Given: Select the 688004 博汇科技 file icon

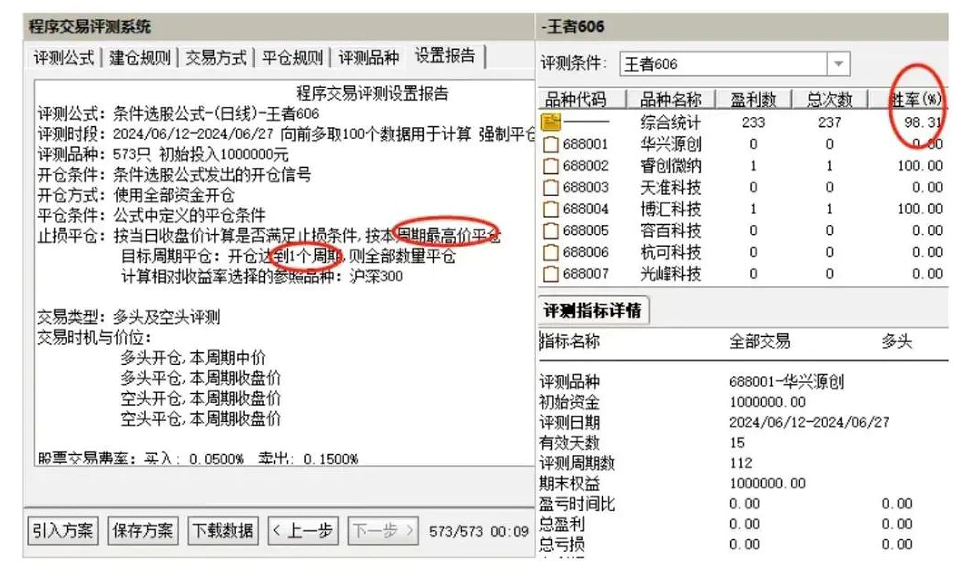Looking at the screenshot, I should (x=551, y=209).
